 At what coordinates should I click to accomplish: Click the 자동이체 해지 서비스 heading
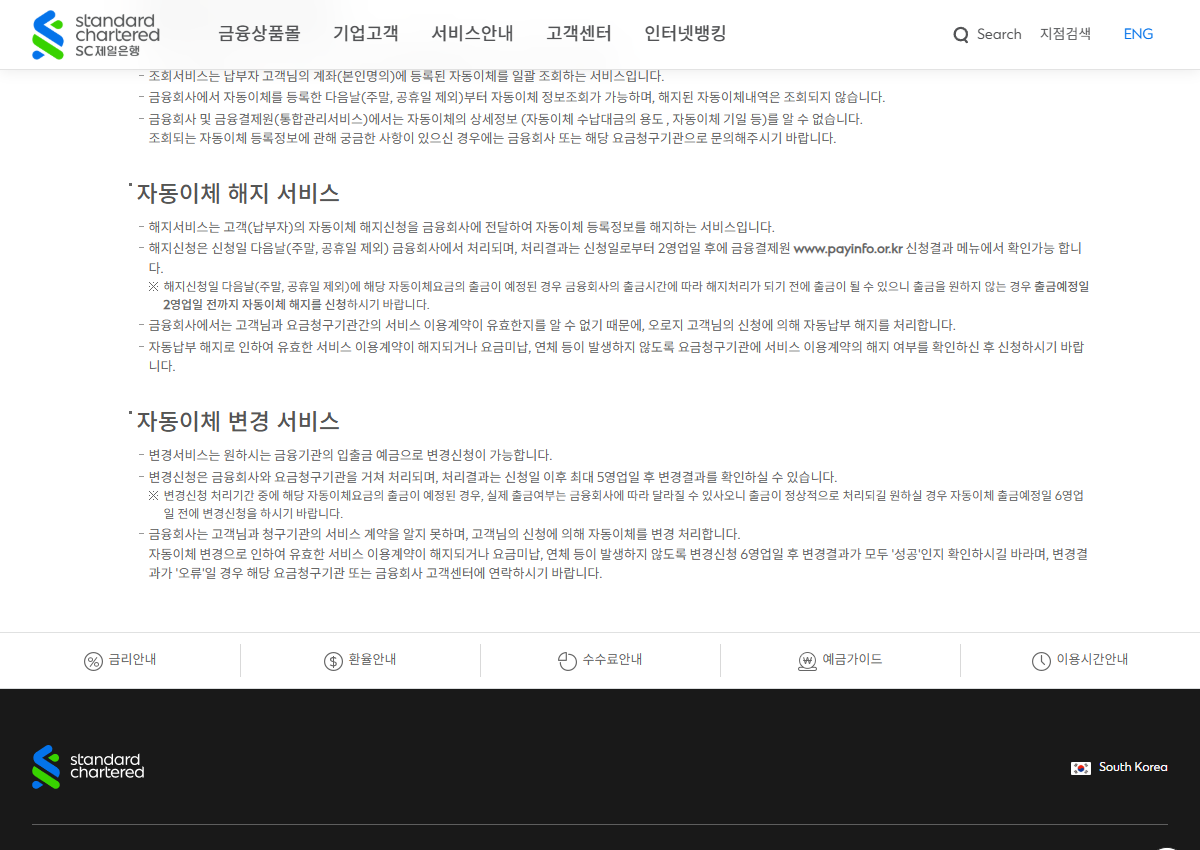[x=238, y=193]
